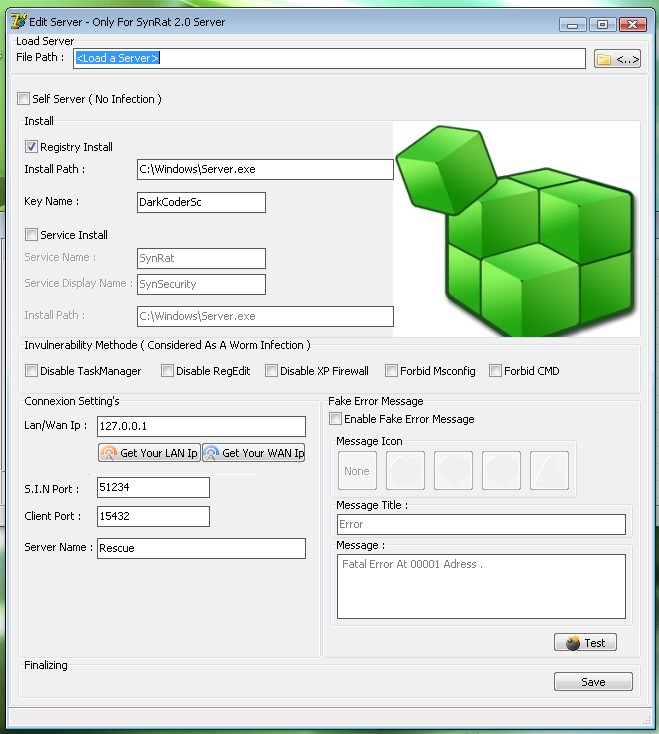The height and width of the screenshot is (734, 659).
Task: Click the Message text area with Fatal Error
Action: tap(481, 587)
